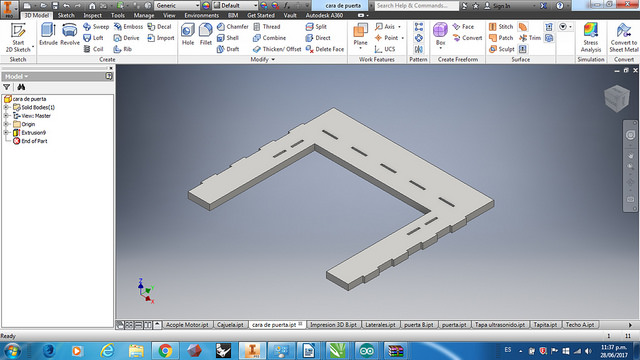Select the Delete Face tool
Image resolution: width=640 pixels, height=360 pixels.
[325, 49]
